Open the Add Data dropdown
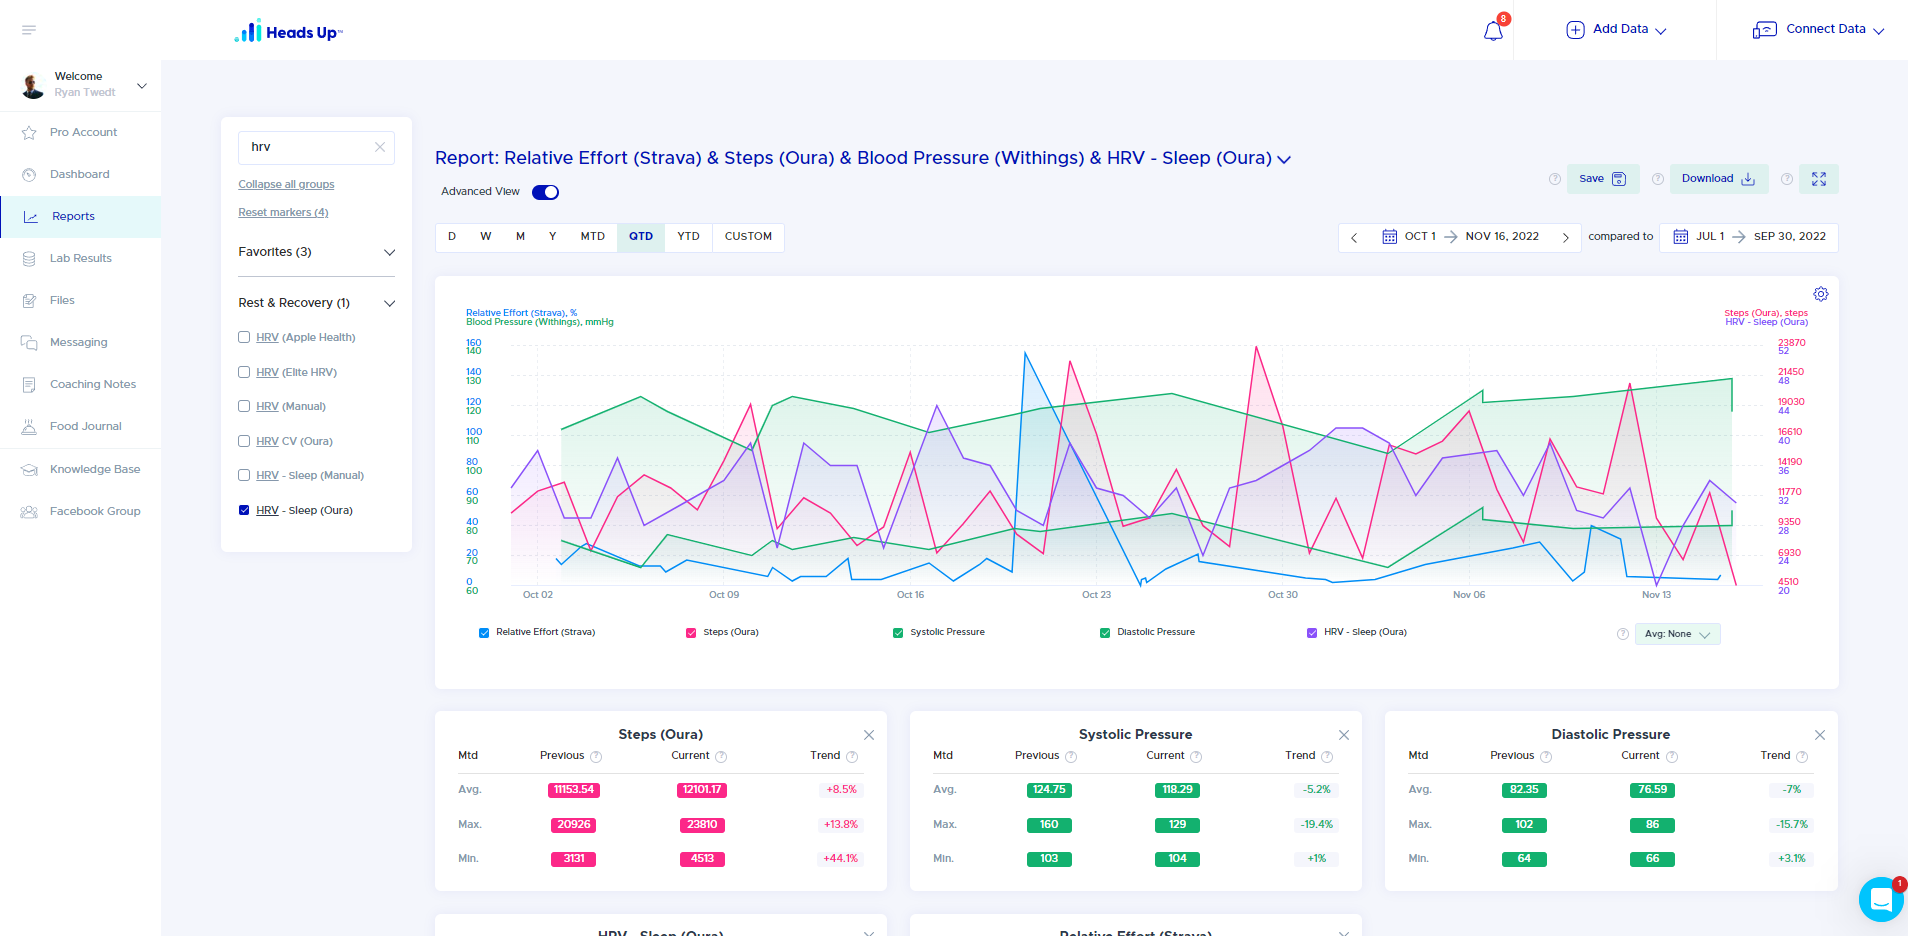The height and width of the screenshot is (936, 1908). tap(1616, 30)
